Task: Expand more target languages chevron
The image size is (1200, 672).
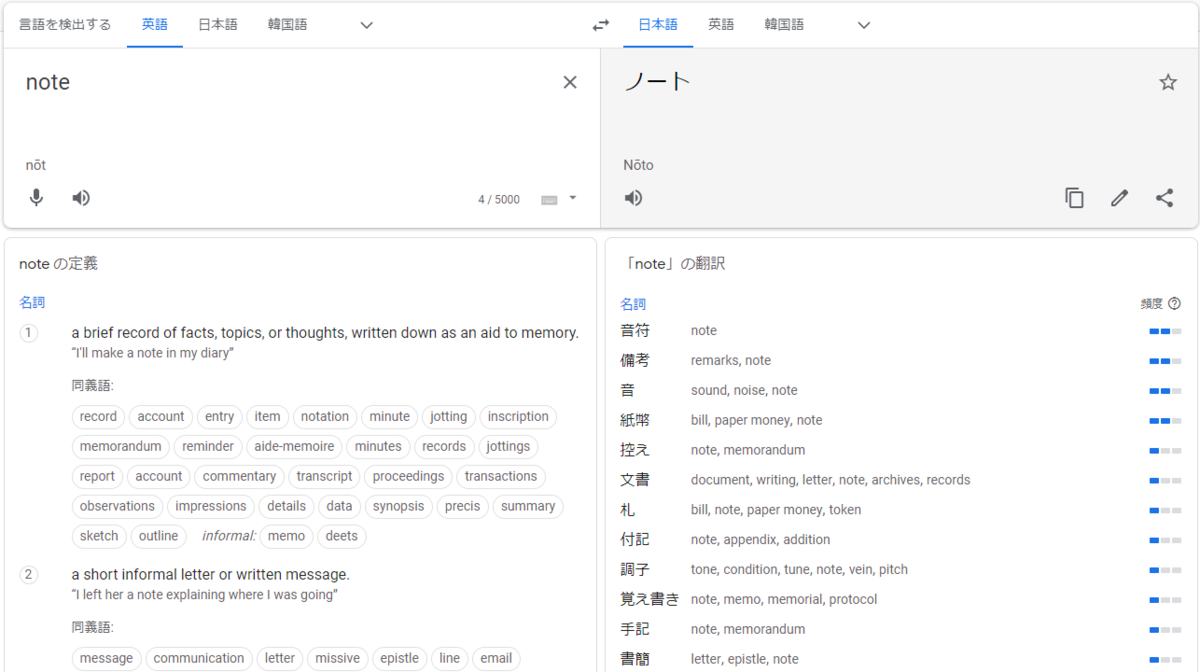Action: pos(864,25)
